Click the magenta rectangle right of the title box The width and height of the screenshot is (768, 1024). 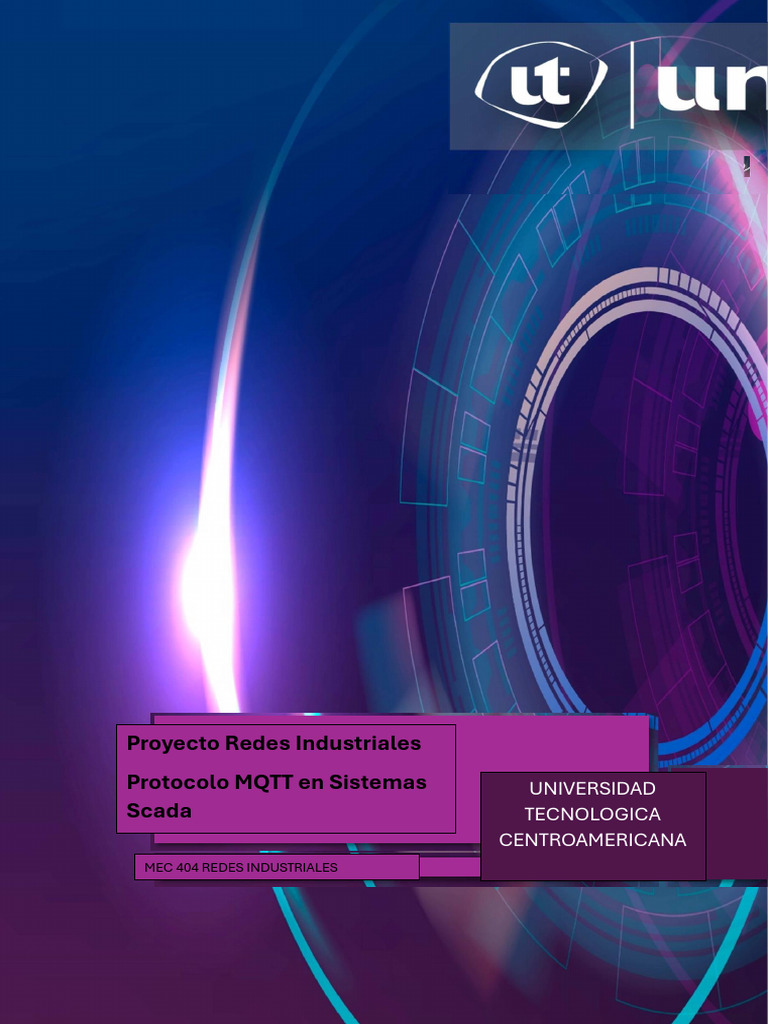click(x=552, y=744)
